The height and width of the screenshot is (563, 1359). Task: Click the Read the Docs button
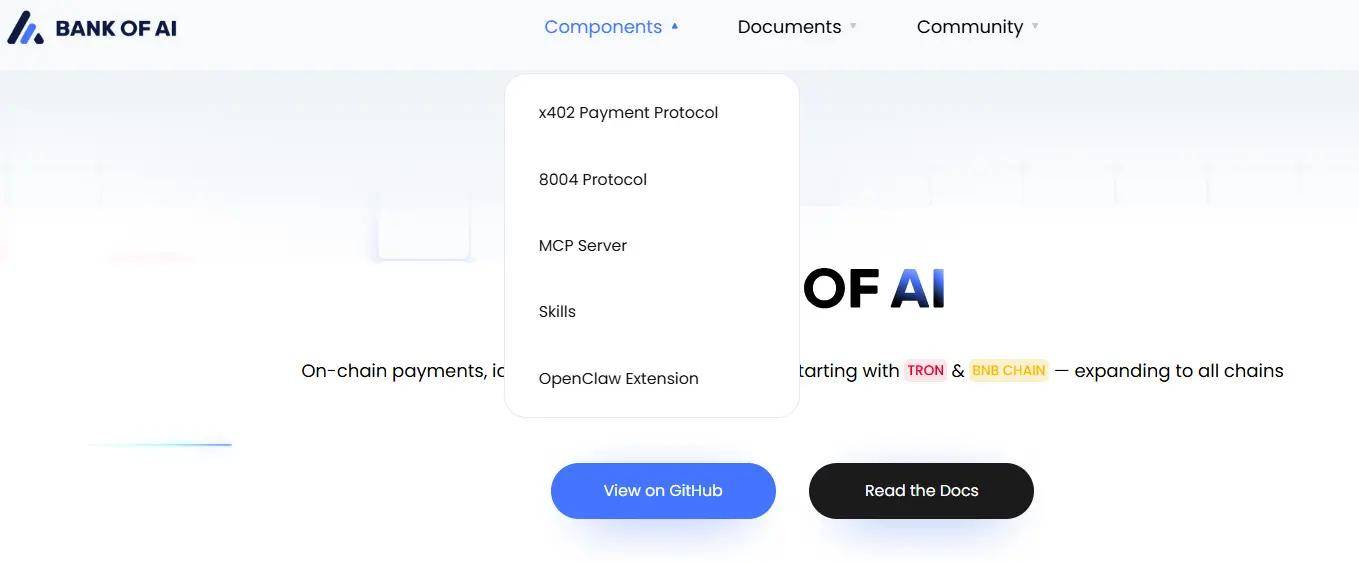pos(921,491)
